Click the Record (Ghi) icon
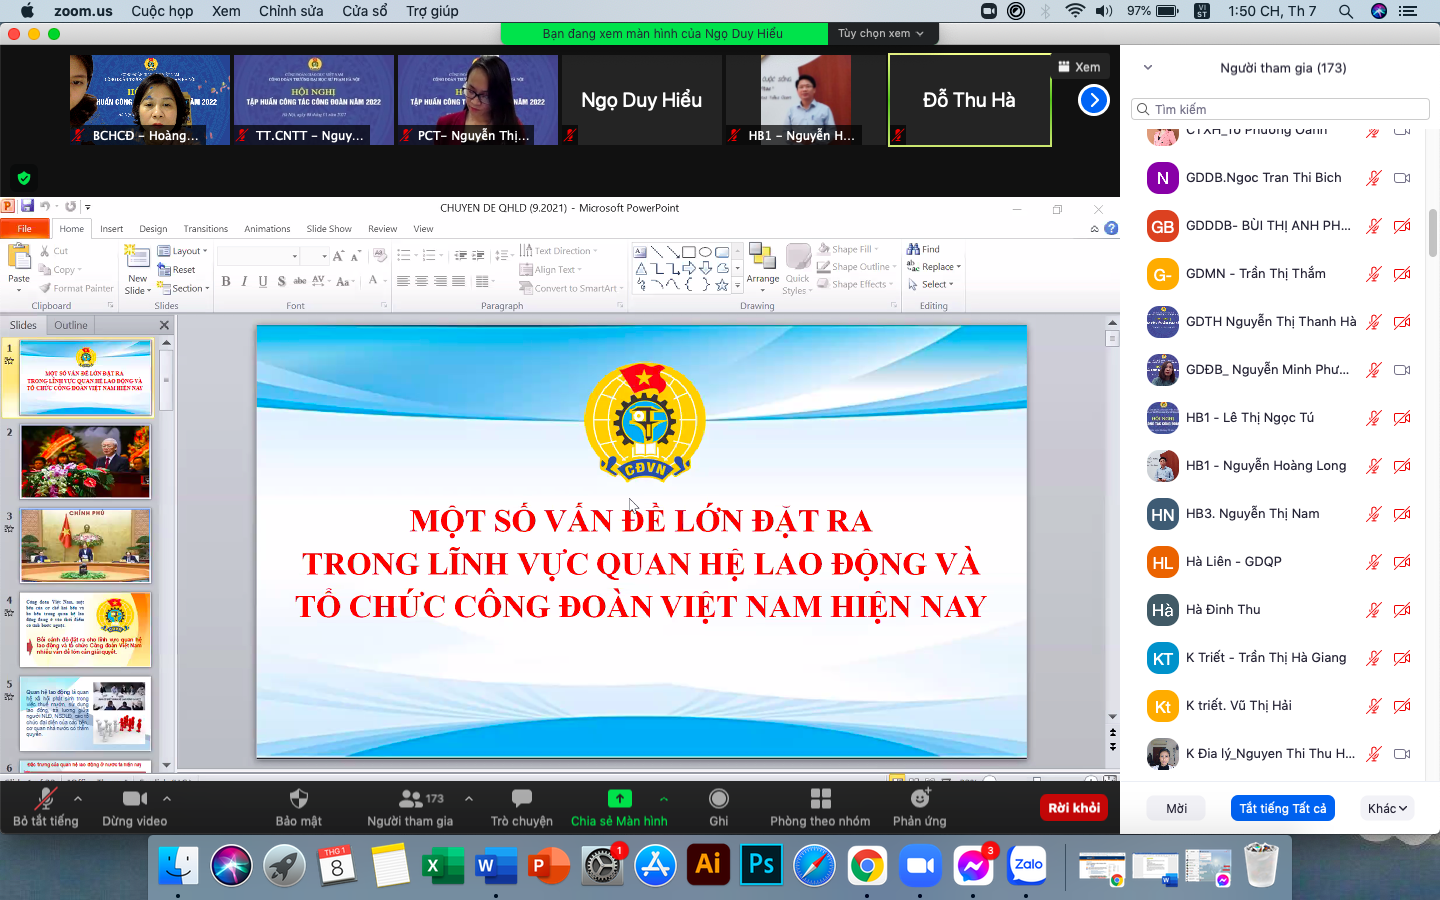 [718, 799]
